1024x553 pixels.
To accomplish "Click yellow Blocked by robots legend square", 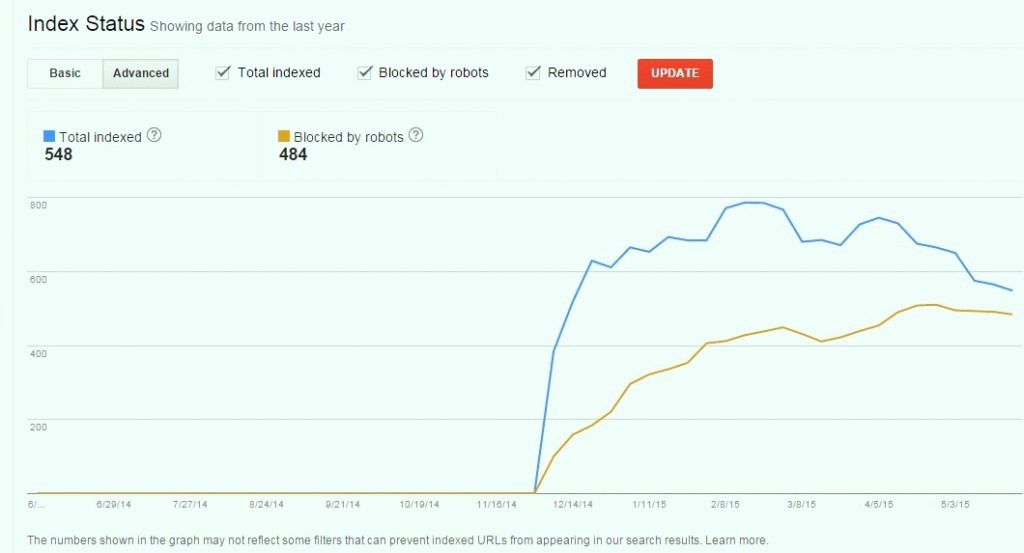I will pyautogui.click(x=284, y=136).
